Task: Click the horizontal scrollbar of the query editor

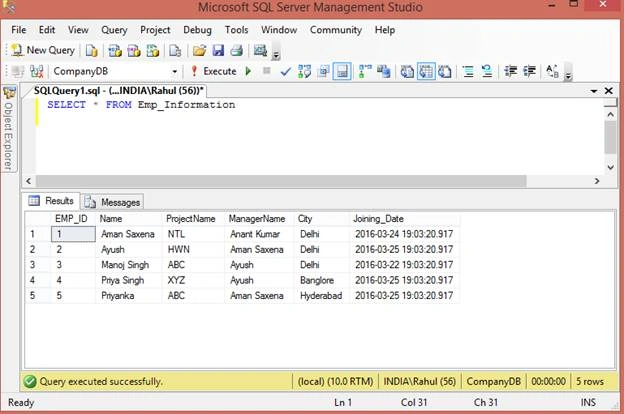Action: tap(281, 181)
